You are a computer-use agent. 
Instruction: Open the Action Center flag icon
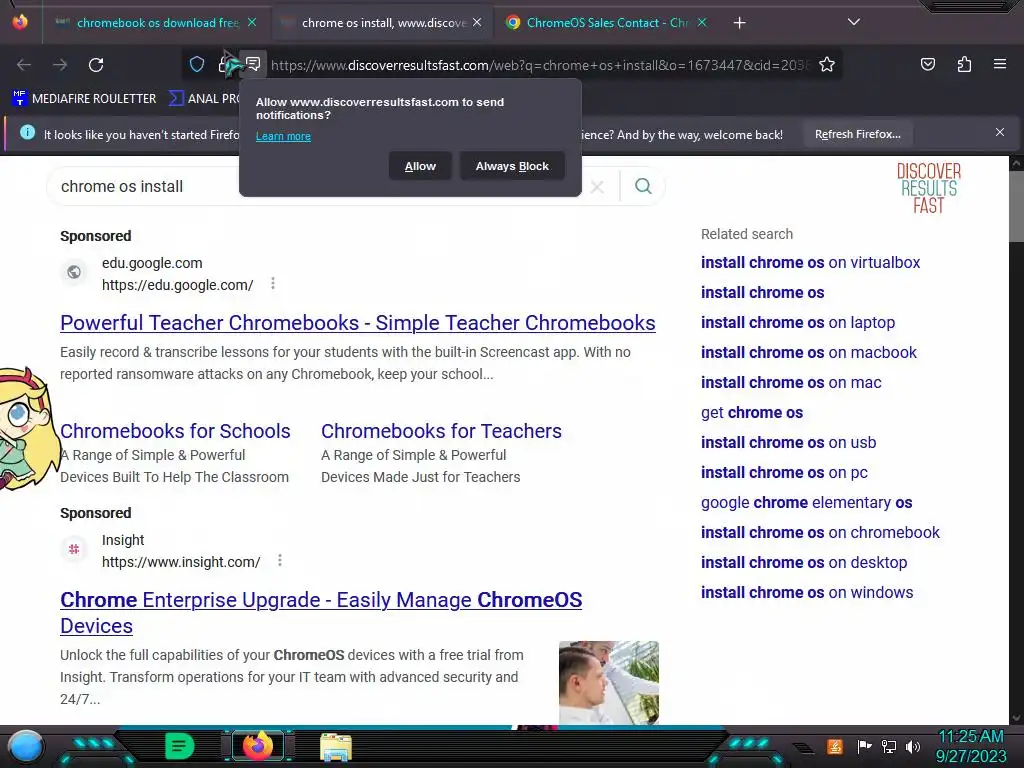coord(865,746)
